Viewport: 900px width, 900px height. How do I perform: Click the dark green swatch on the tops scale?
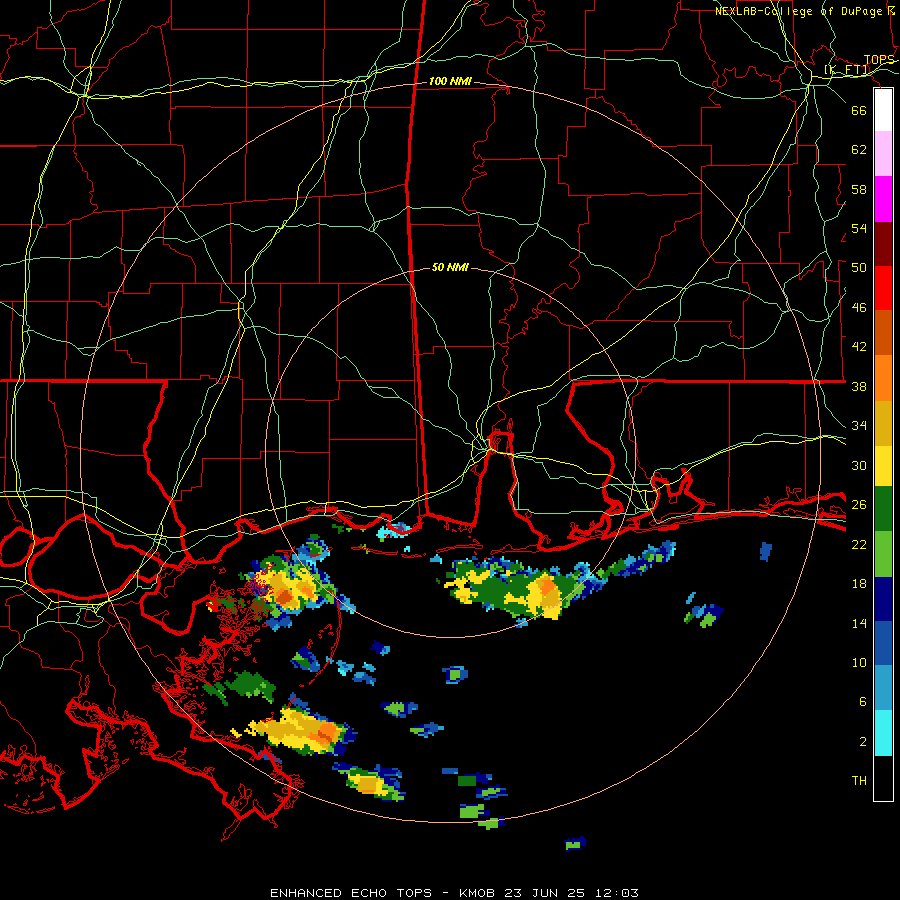coord(883,509)
